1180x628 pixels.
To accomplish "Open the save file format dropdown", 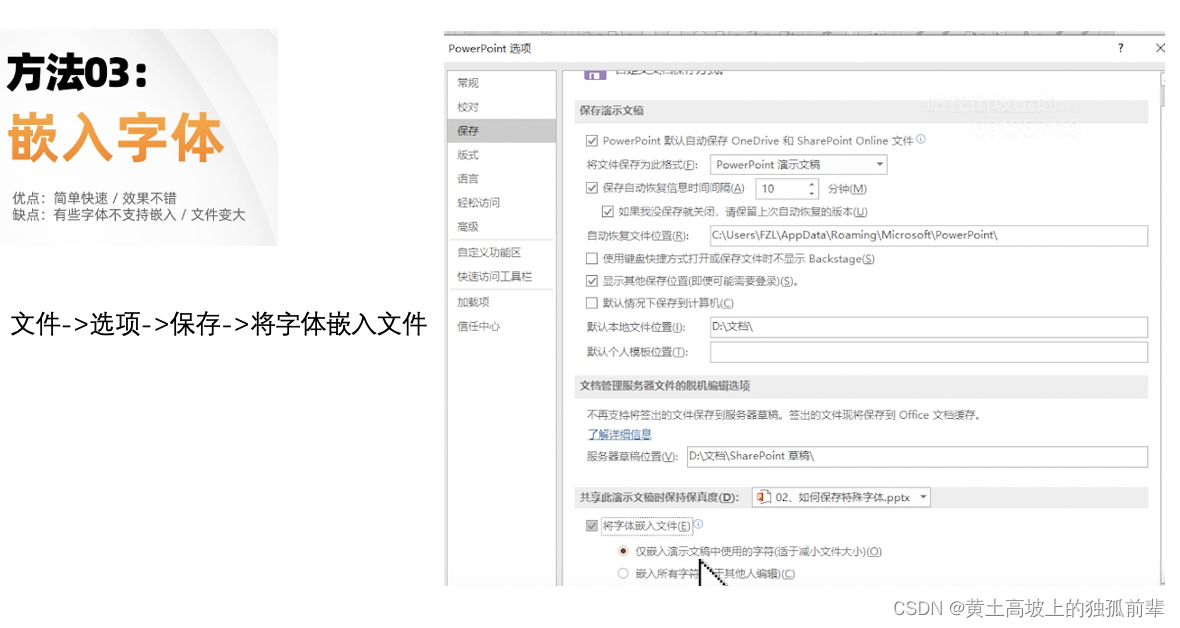I will [x=798, y=164].
